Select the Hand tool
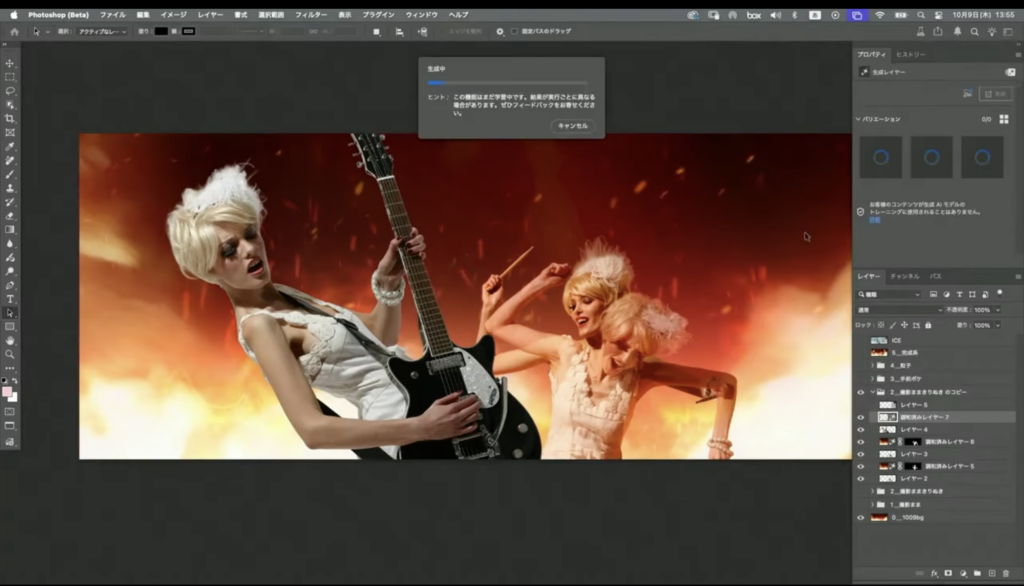Screen dimensions: 1024x586 pyautogui.click(x=10, y=340)
